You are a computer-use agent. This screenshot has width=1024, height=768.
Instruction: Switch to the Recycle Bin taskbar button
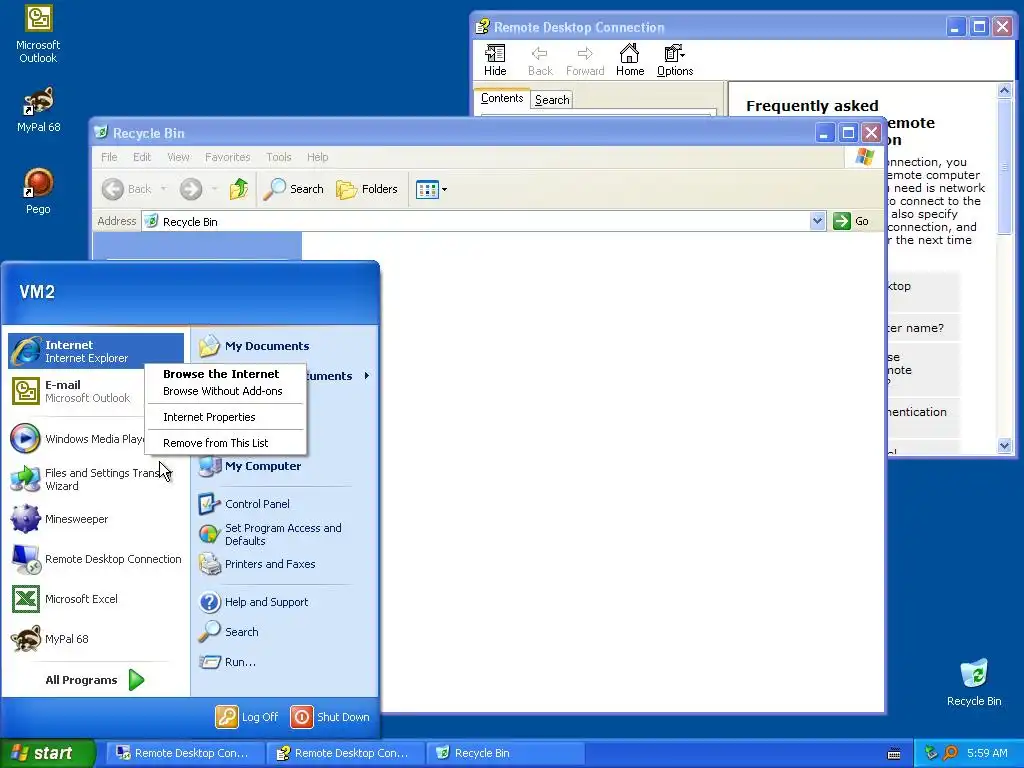point(504,753)
